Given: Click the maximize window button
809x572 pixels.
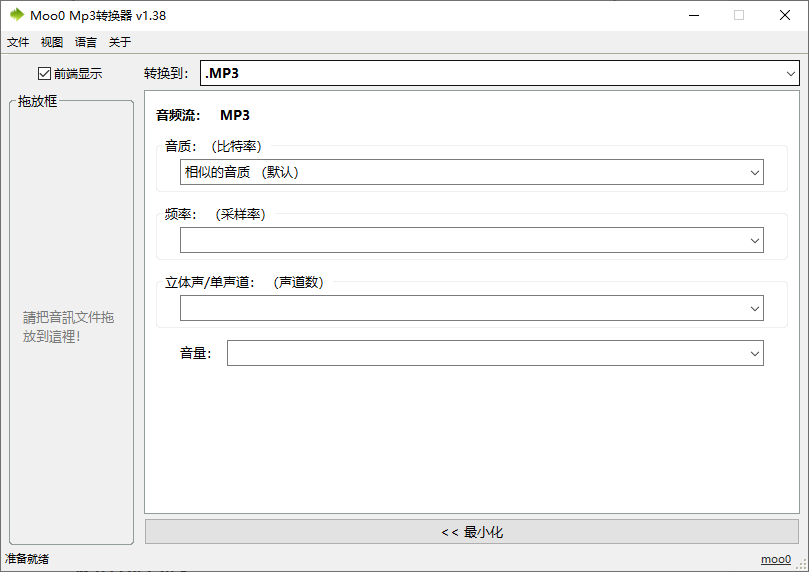Looking at the screenshot, I should point(739,15).
